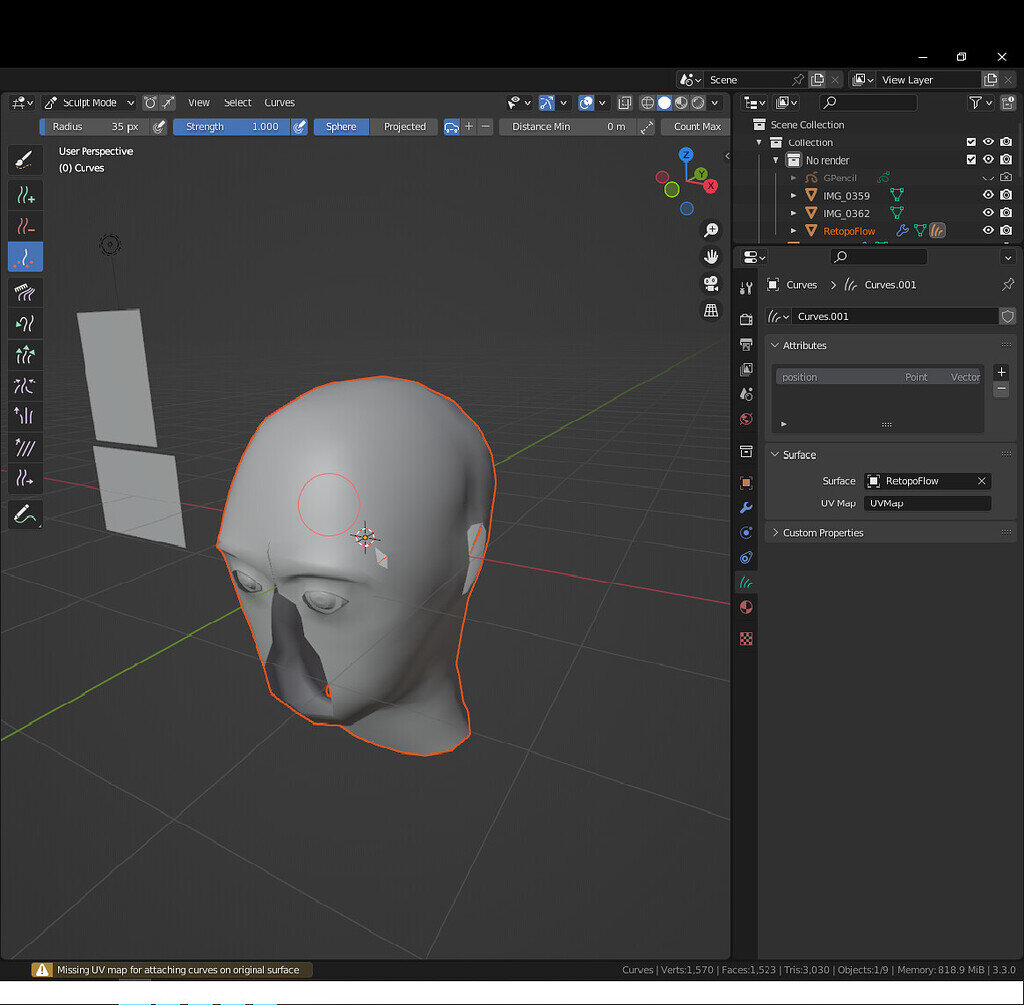Expand the RetopoFlow object in the outliner
Image resolution: width=1024 pixels, height=1005 pixels.
[791, 230]
